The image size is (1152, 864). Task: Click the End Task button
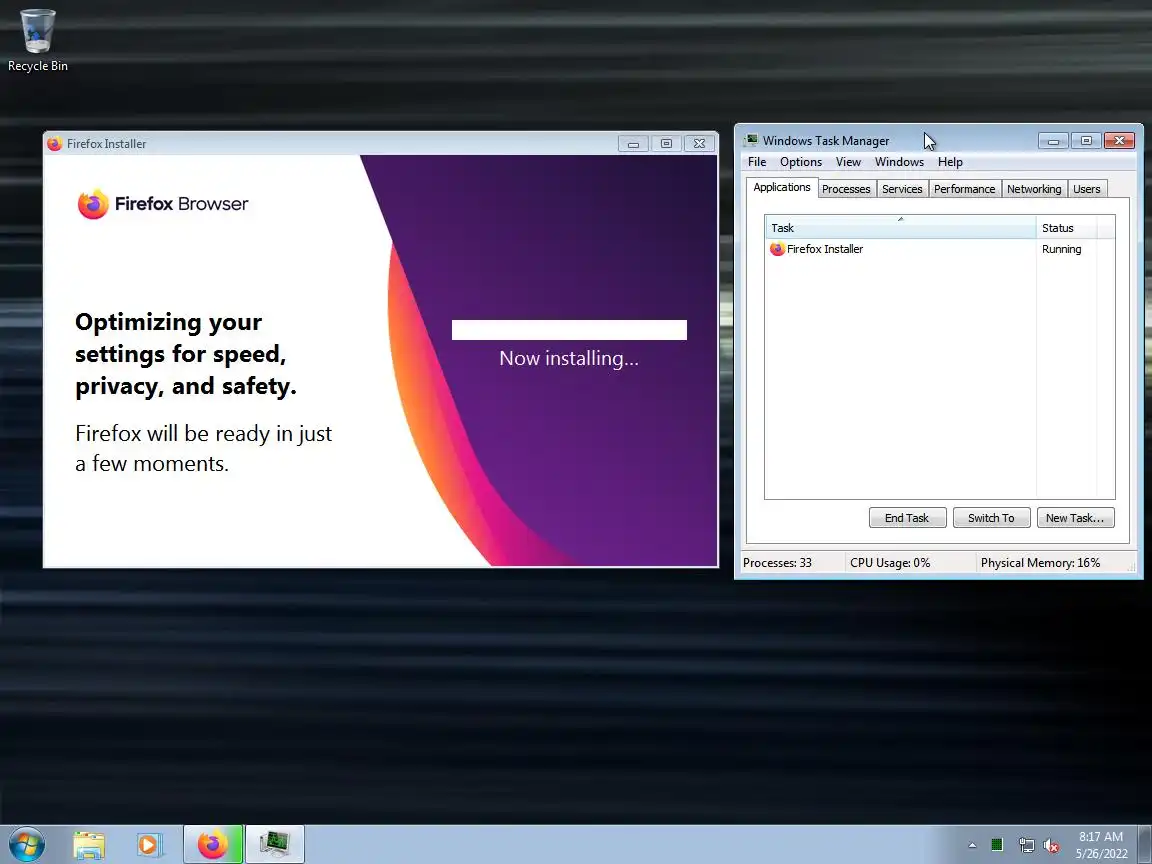(907, 518)
